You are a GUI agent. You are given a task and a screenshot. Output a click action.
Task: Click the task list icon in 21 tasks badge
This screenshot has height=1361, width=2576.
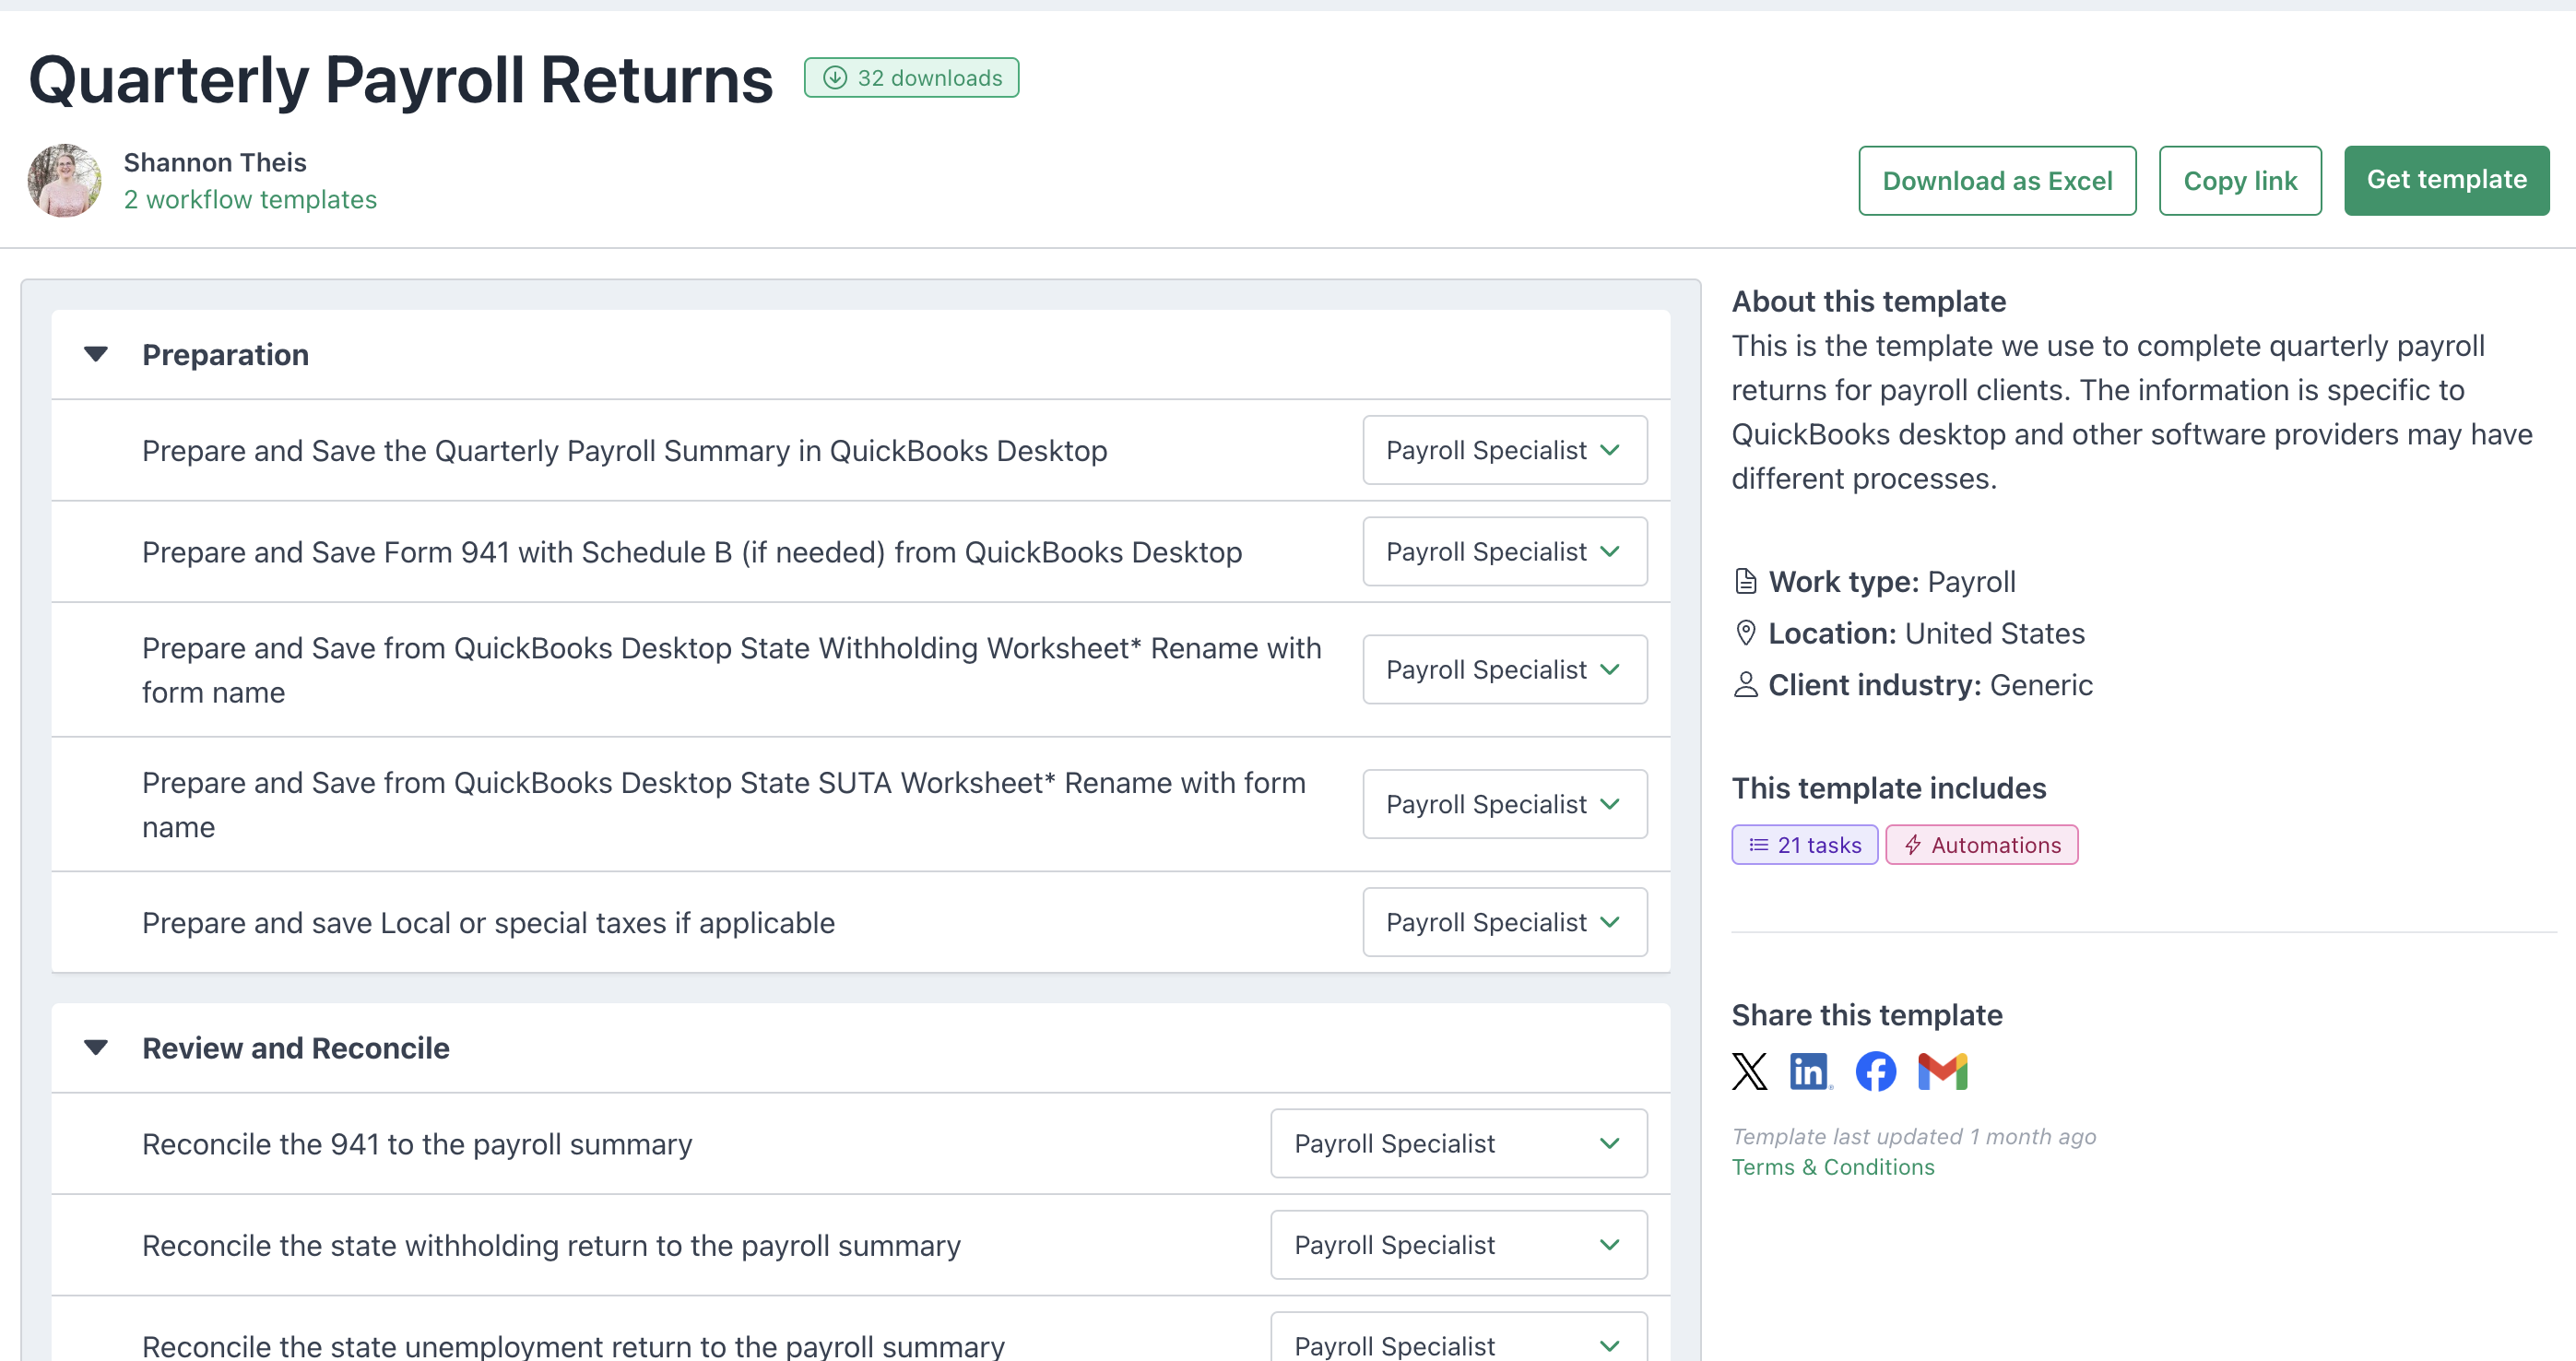pyautogui.click(x=1758, y=845)
